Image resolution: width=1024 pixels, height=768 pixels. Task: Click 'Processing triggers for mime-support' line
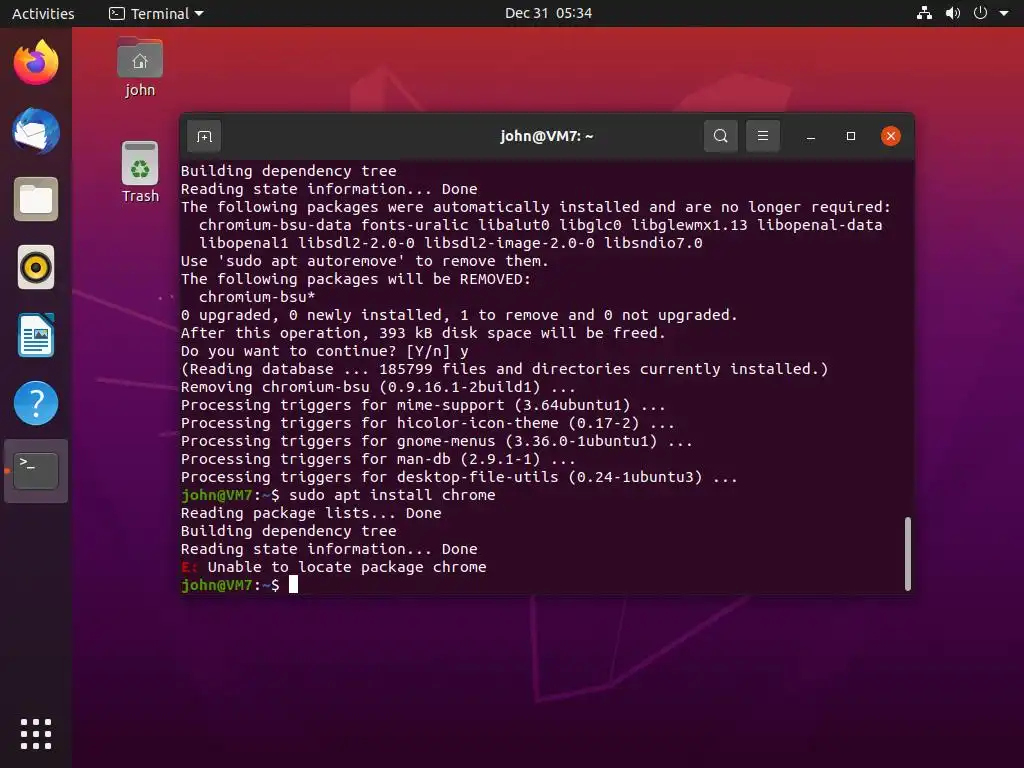click(x=423, y=405)
